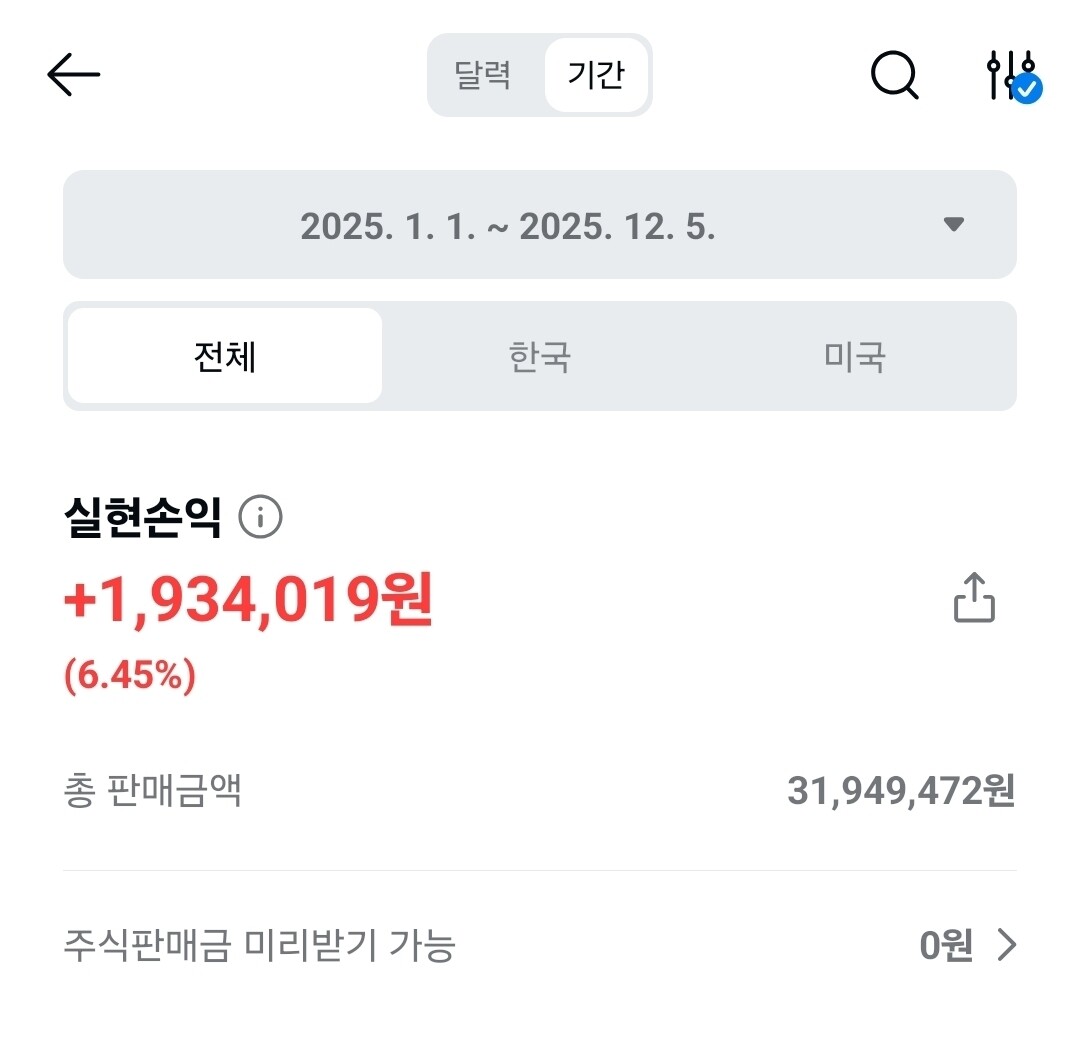Viewport: 1079px width, 1048px height.
Task: Tap the (6.45%) return rate
Action: click(130, 677)
